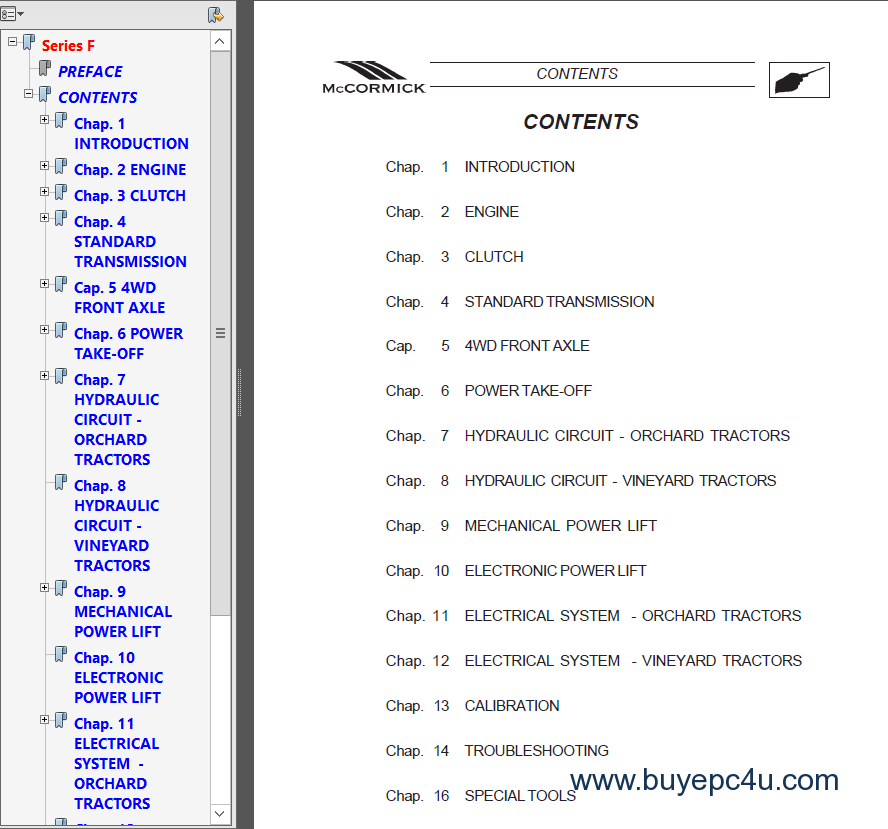Click bookmark icon beside Chap. 2 ENGINE
This screenshot has width=888, height=829.
(x=61, y=166)
